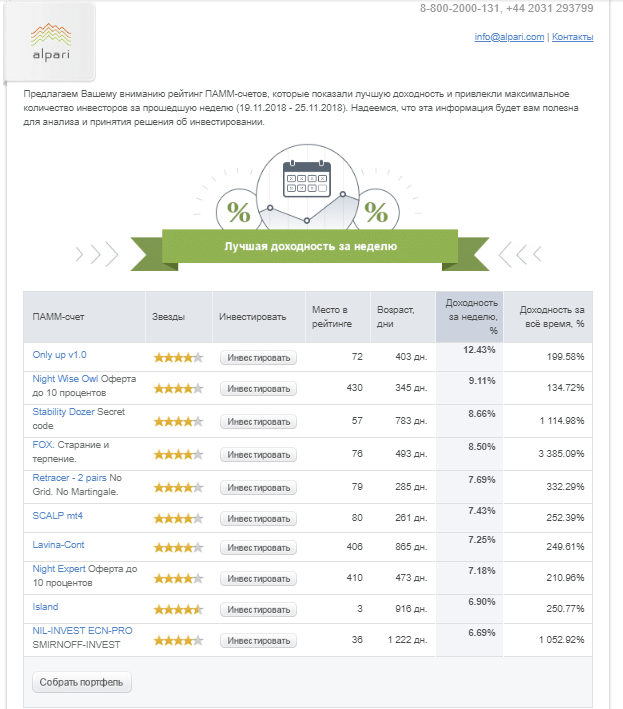This screenshot has height=709, width=623.
Task: Click the right triple chevron arrows by the banner
Action: click(520, 254)
